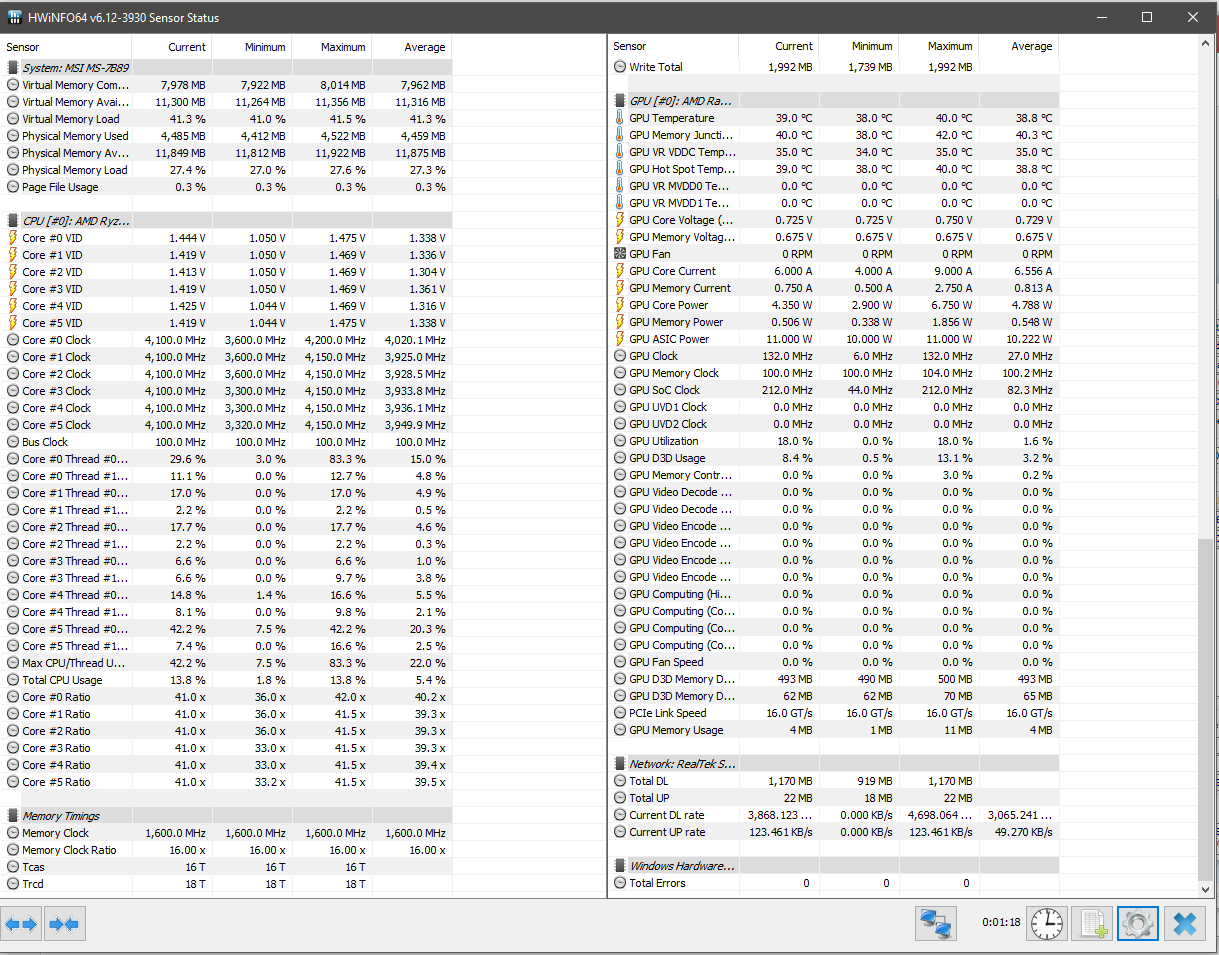Image resolution: width=1219 pixels, height=955 pixels.
Task: Click the Core #0 VID lightning icon
Action: pyautogui.click(x=13, y=238)
